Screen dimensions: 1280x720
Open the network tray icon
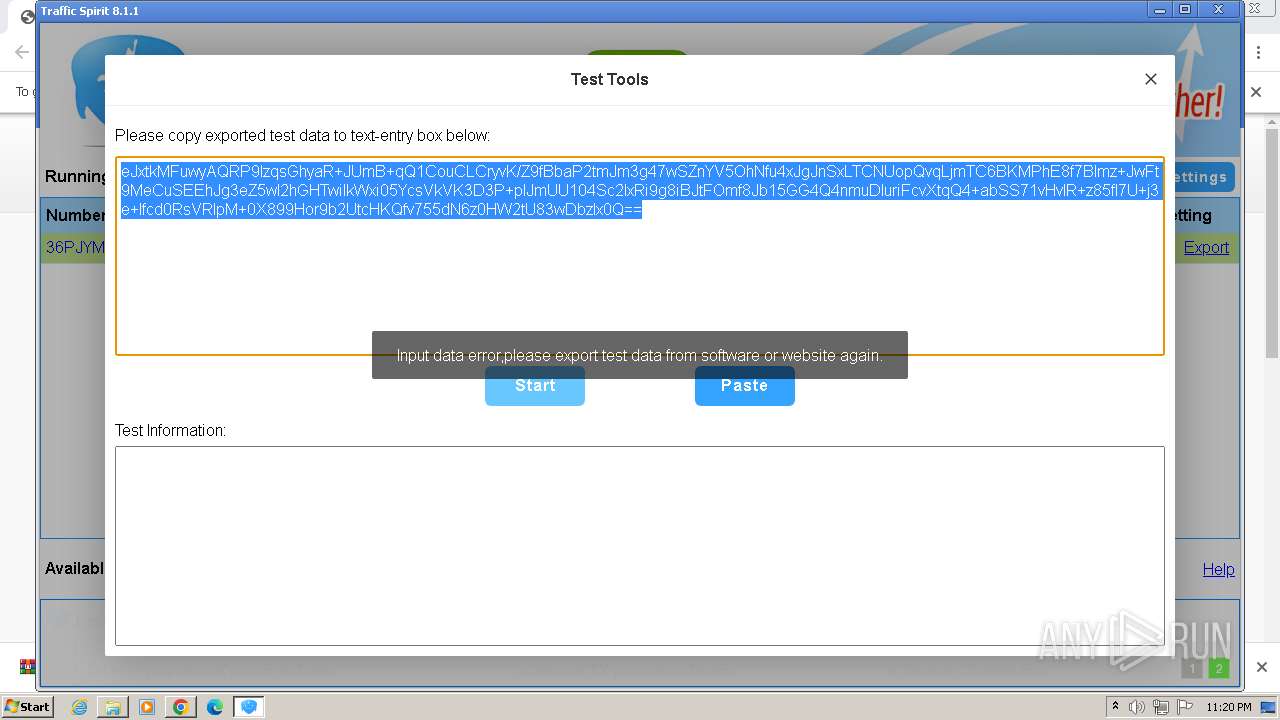[x=1161, y=707]
